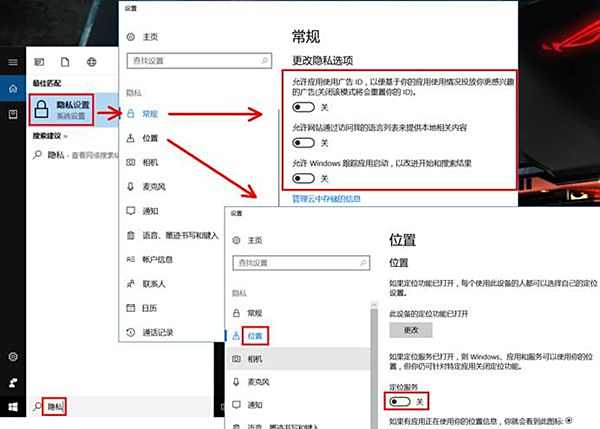Click the lock icon beside 常规
Viewport: 600px width, 429px height.
pyautogui.click(x=130, y=113)
